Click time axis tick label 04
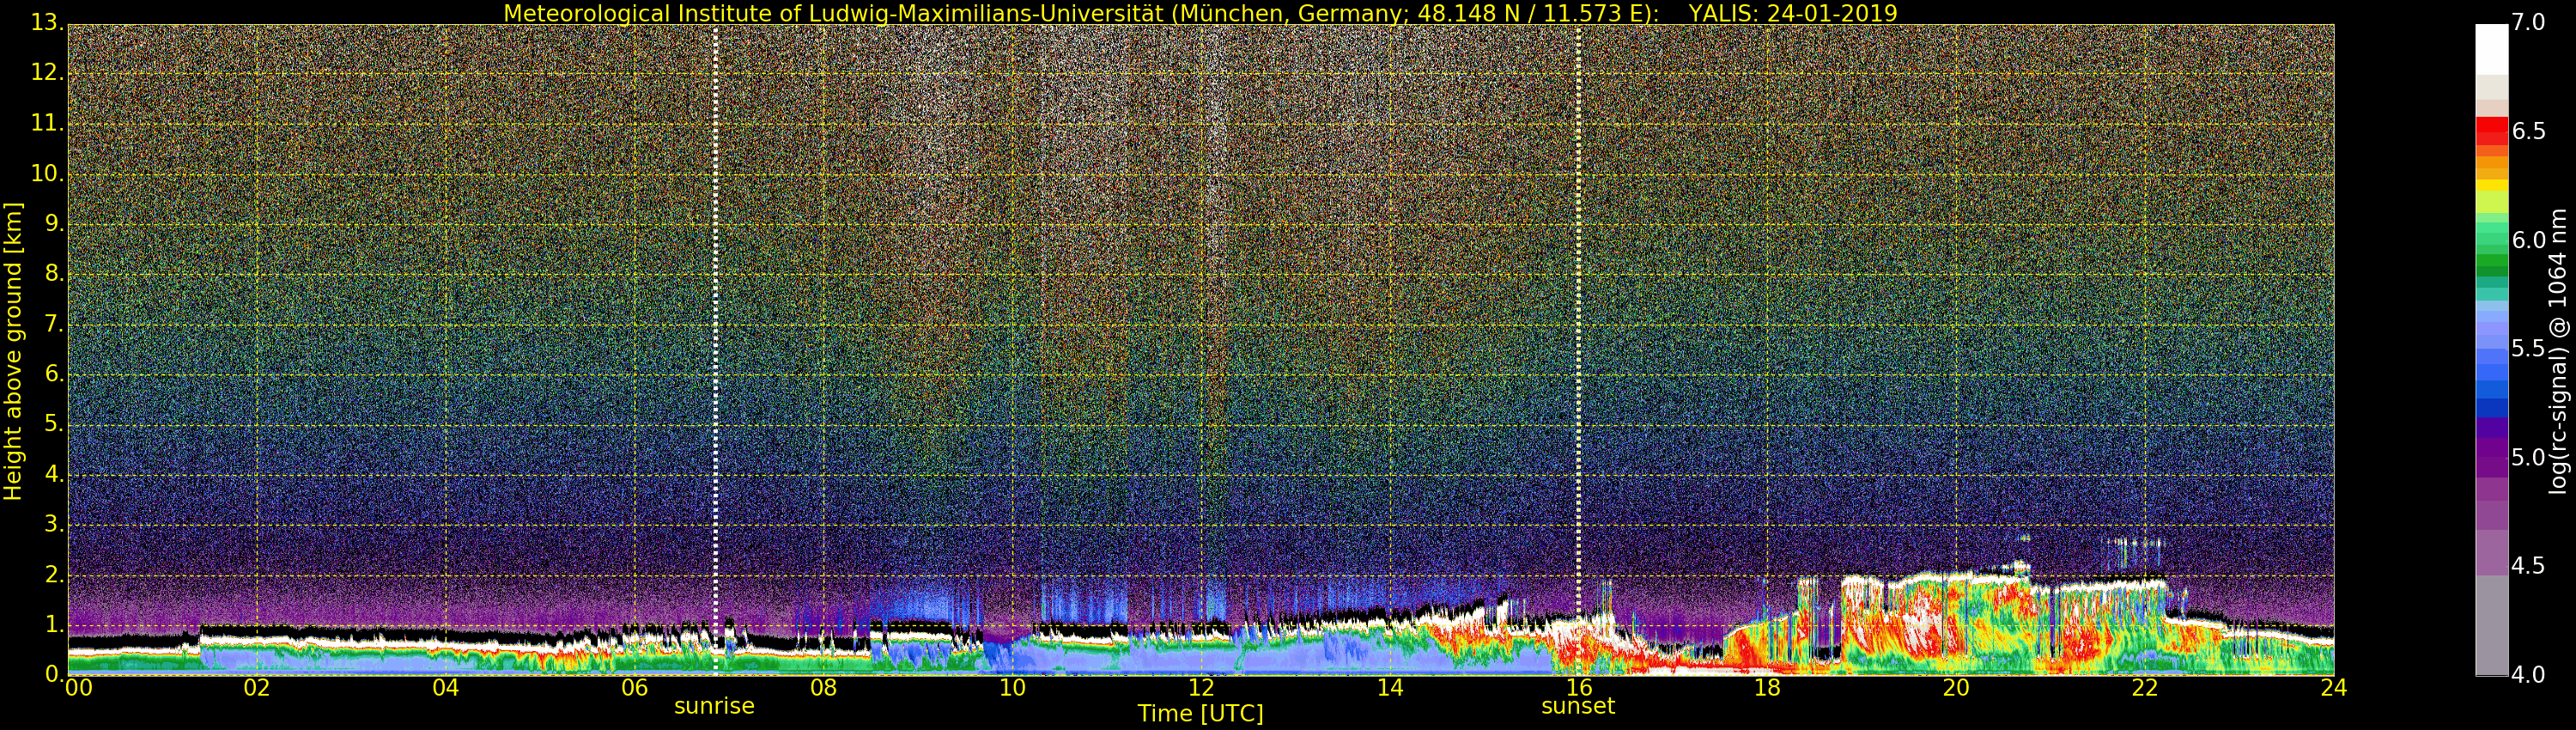Image resolution: width=2576 pixels, height=730 pixels. tap(446, 688)
